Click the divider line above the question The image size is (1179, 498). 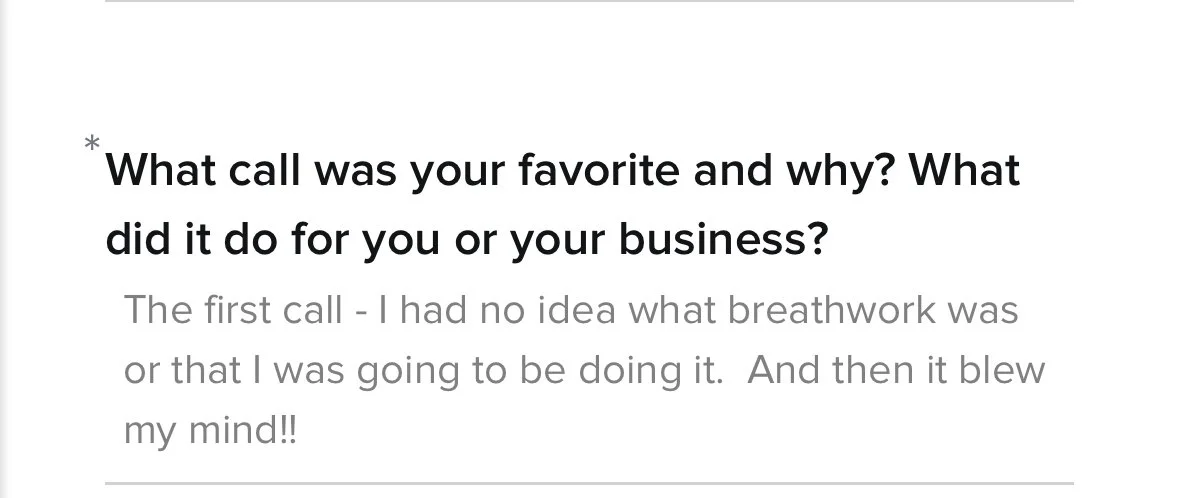[x=589, y=1]
